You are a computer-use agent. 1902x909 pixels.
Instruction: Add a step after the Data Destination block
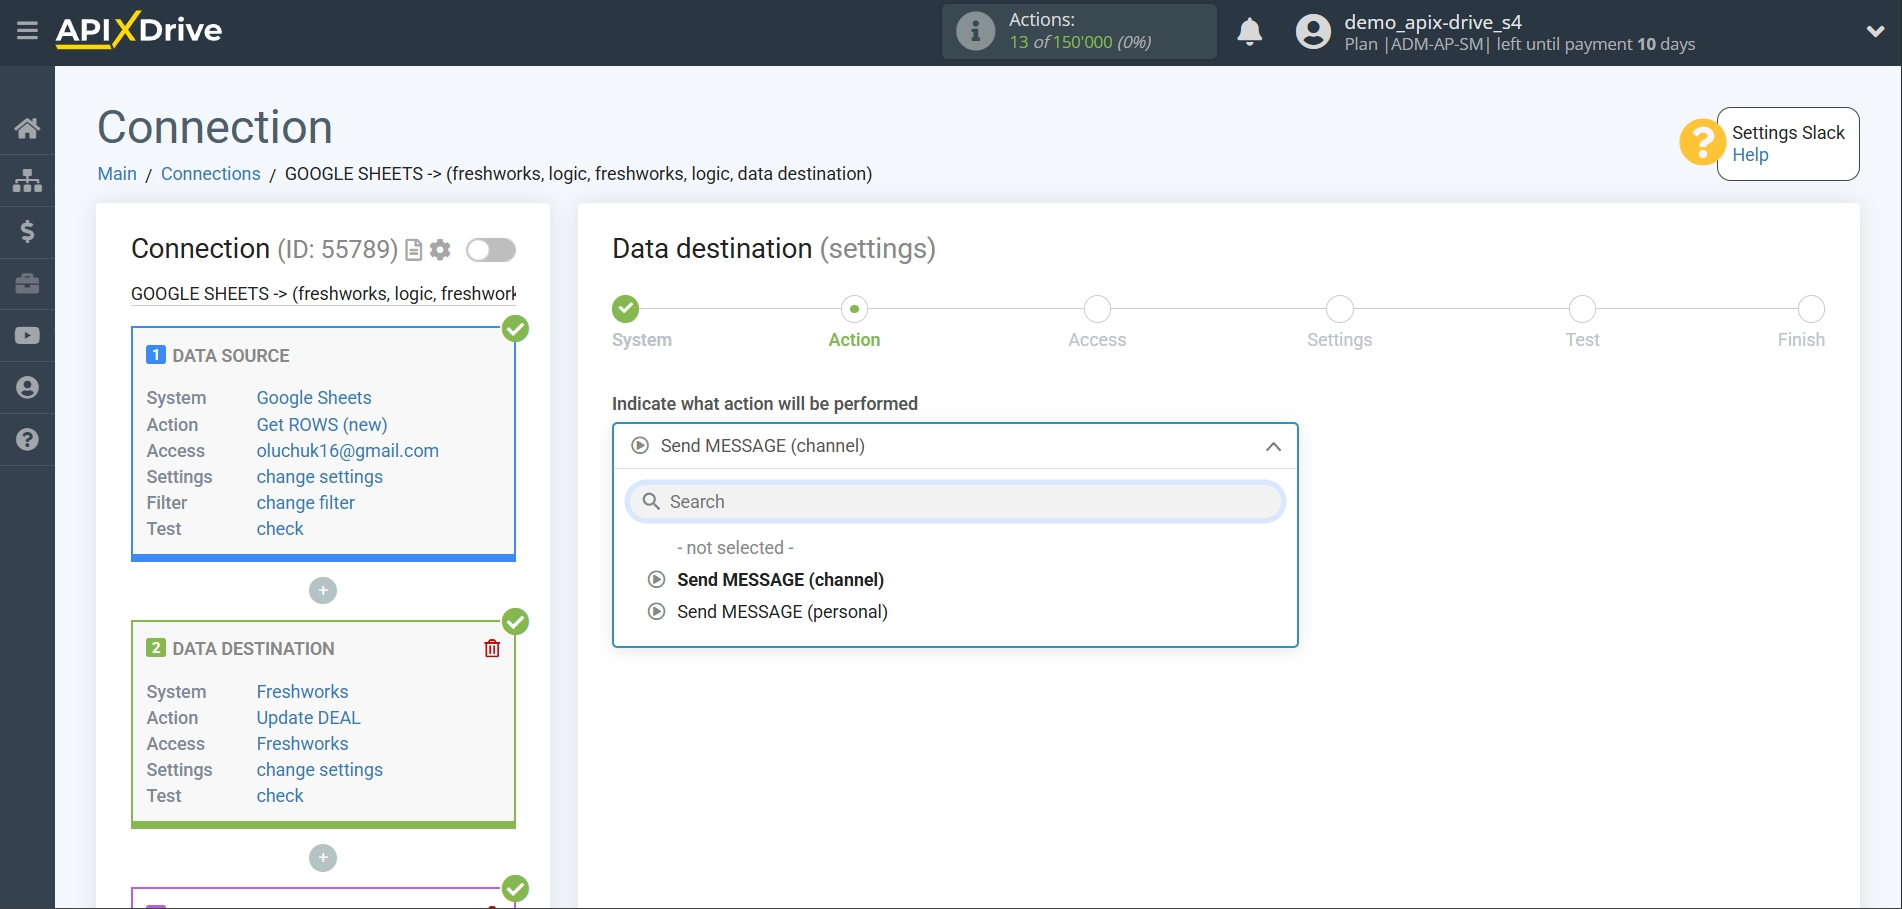[x=323, y=858]
